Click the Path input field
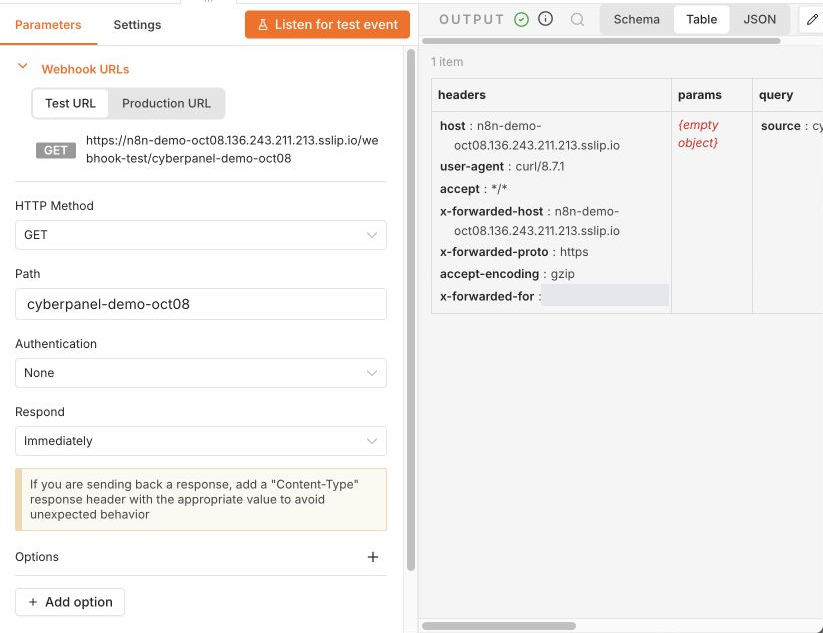Viewport: 823px width, 633px height. [201, 304]
